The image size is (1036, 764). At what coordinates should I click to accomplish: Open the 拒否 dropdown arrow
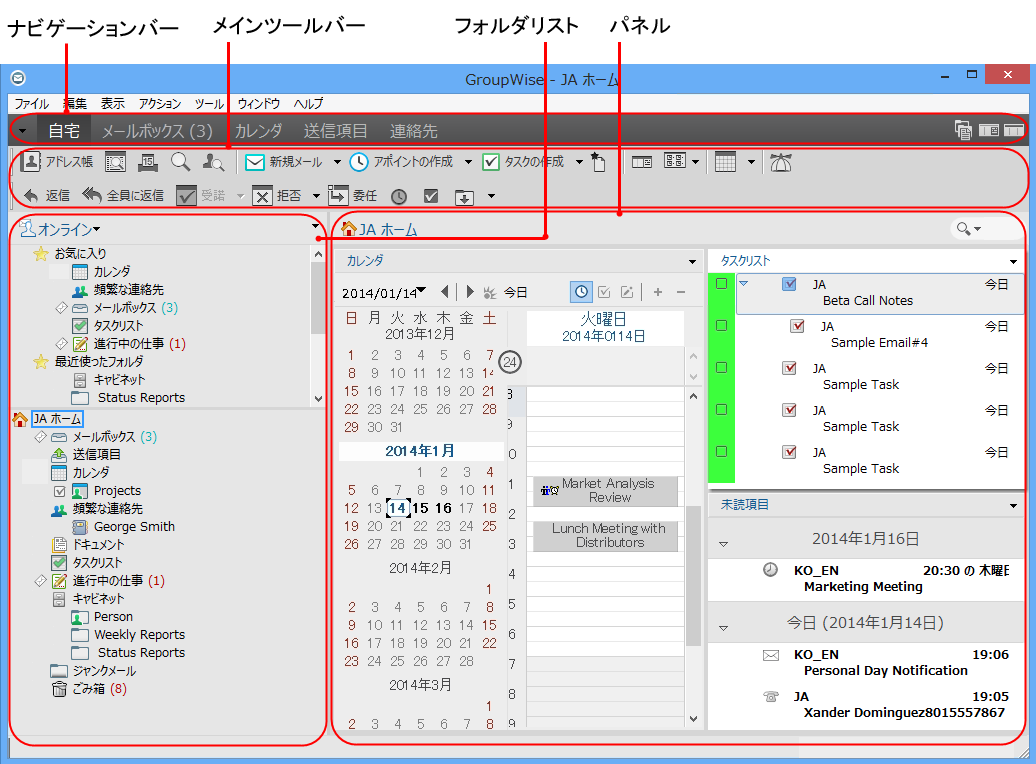316,196
